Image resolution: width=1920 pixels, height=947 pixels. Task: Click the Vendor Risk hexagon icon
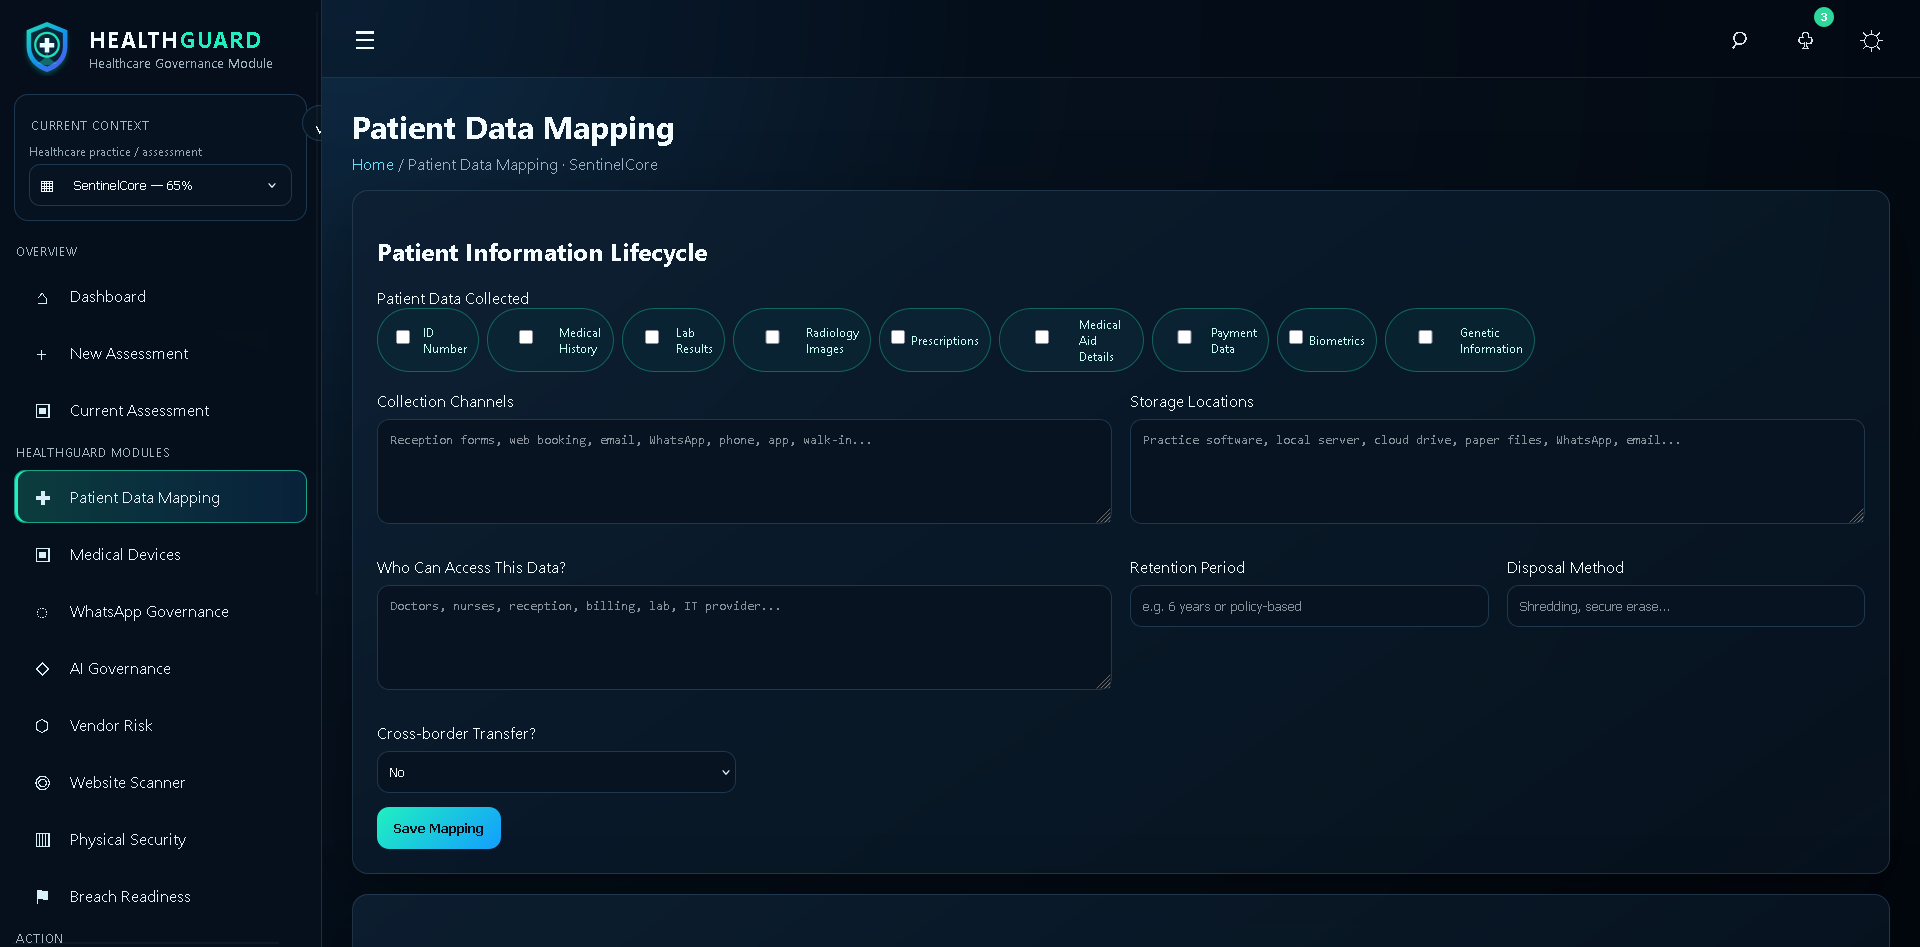point(42,726)
